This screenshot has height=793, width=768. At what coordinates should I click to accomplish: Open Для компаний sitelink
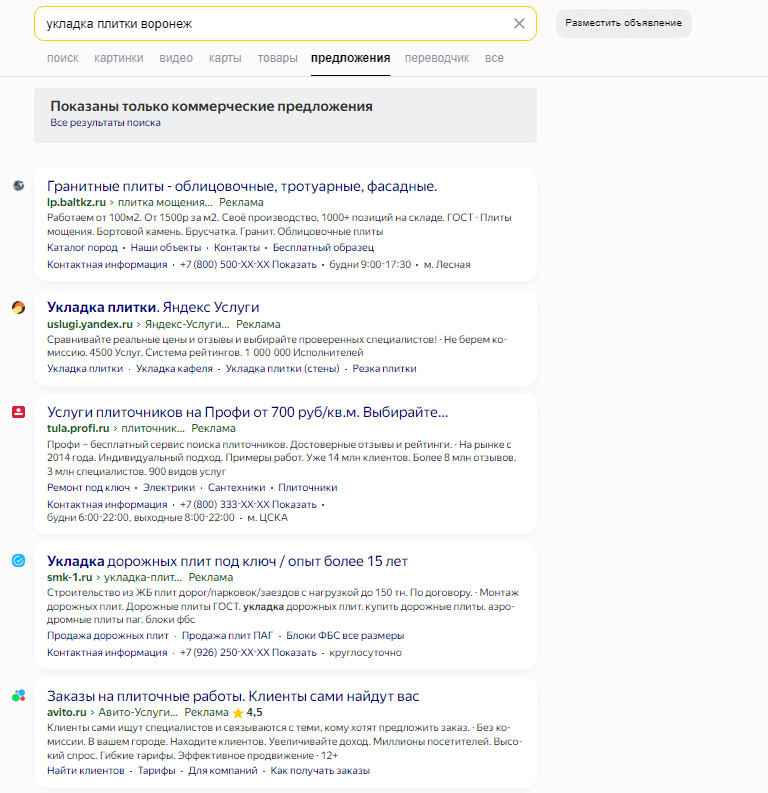tap(222, 771)
